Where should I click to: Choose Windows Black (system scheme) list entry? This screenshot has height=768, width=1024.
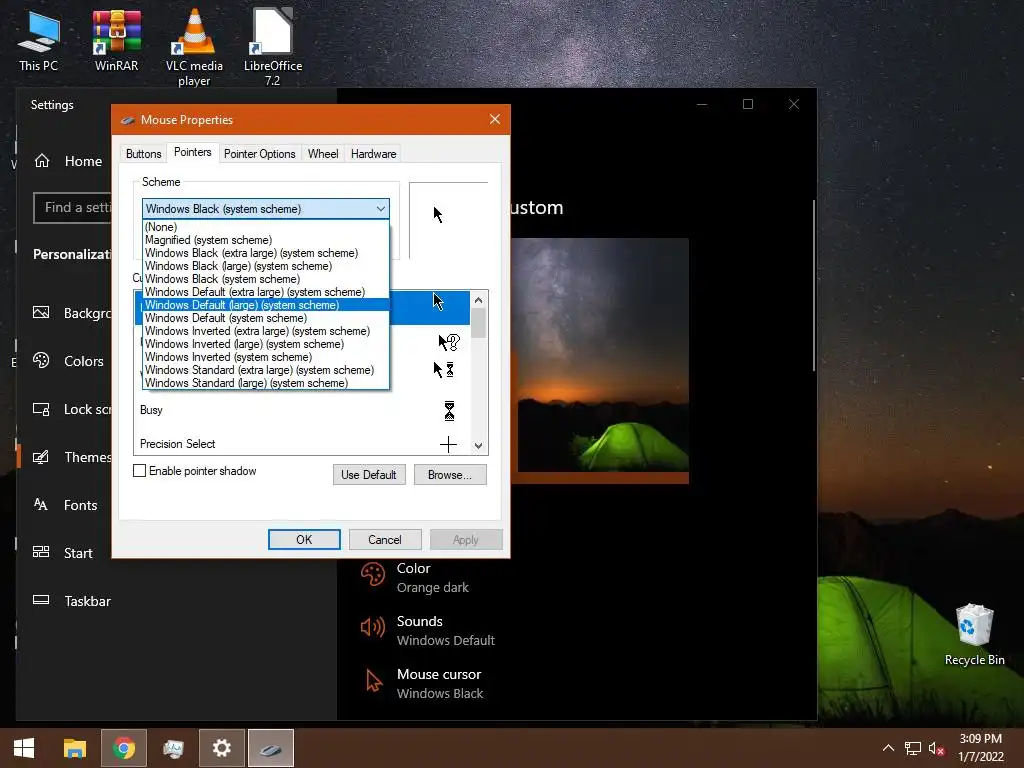(x=266, y=279)
